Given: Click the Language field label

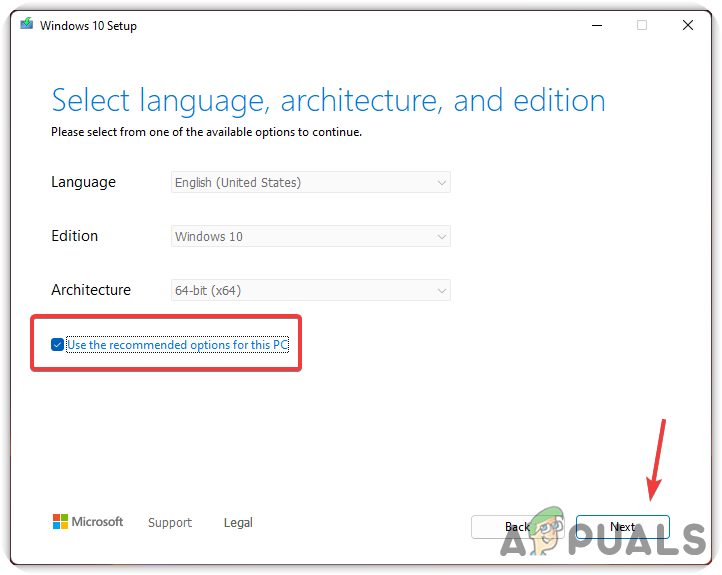Looking at the screenshot, I should 83,182.
